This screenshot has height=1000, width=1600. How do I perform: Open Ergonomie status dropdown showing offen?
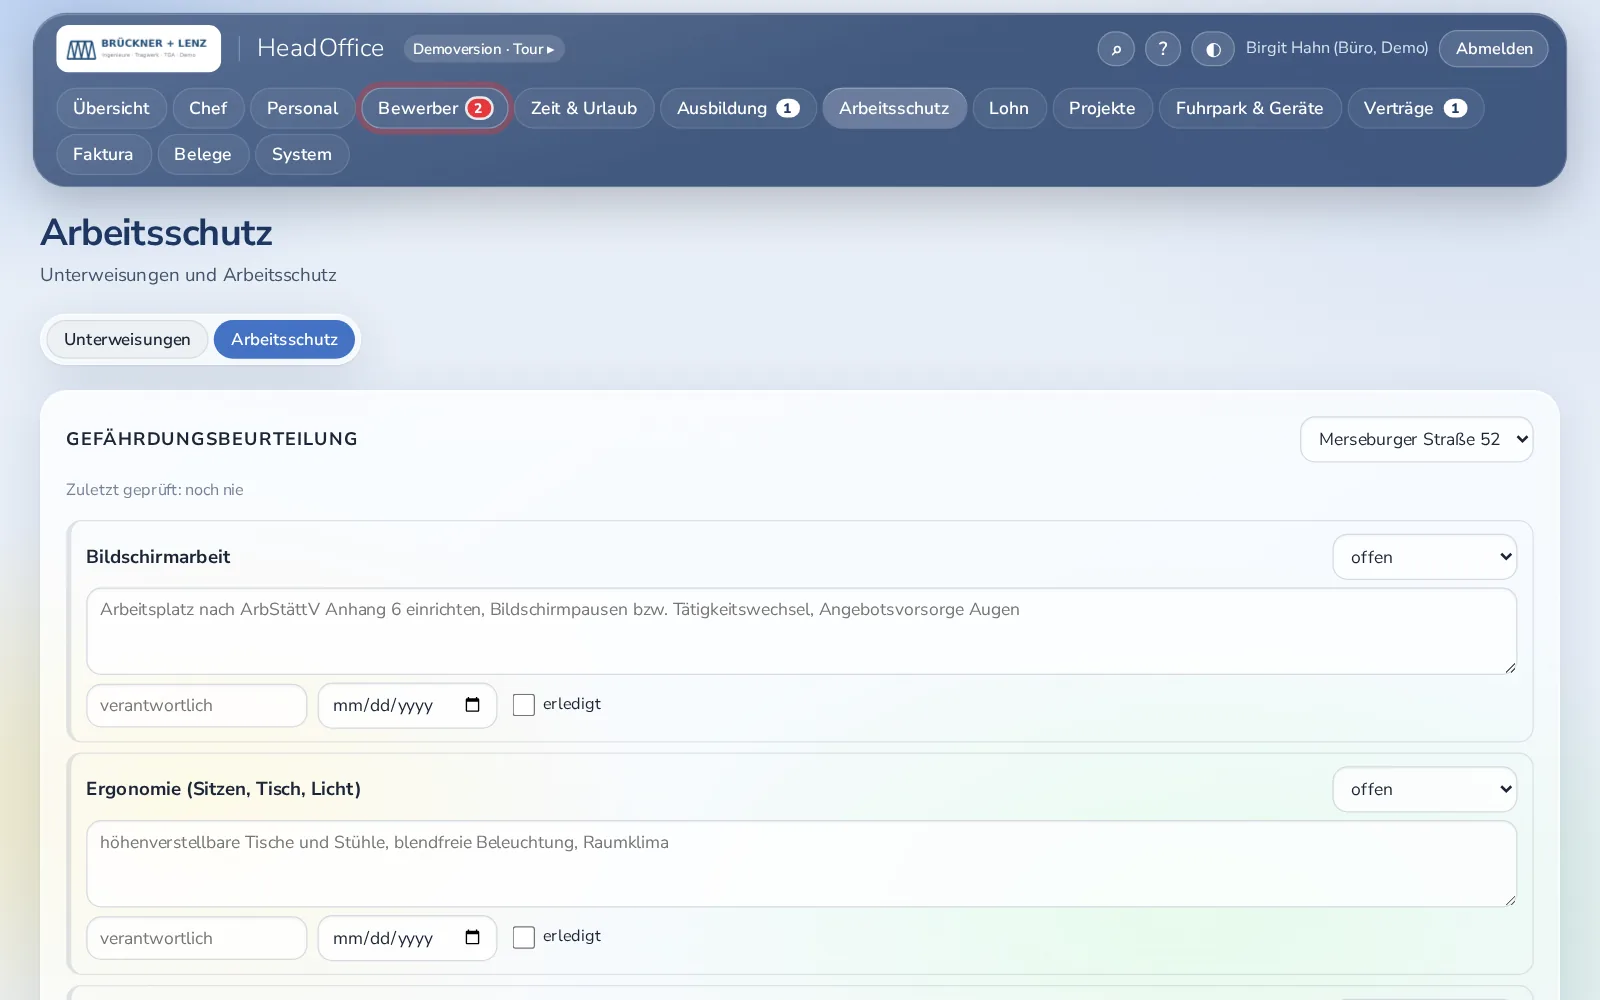(x=1424, y=789)
